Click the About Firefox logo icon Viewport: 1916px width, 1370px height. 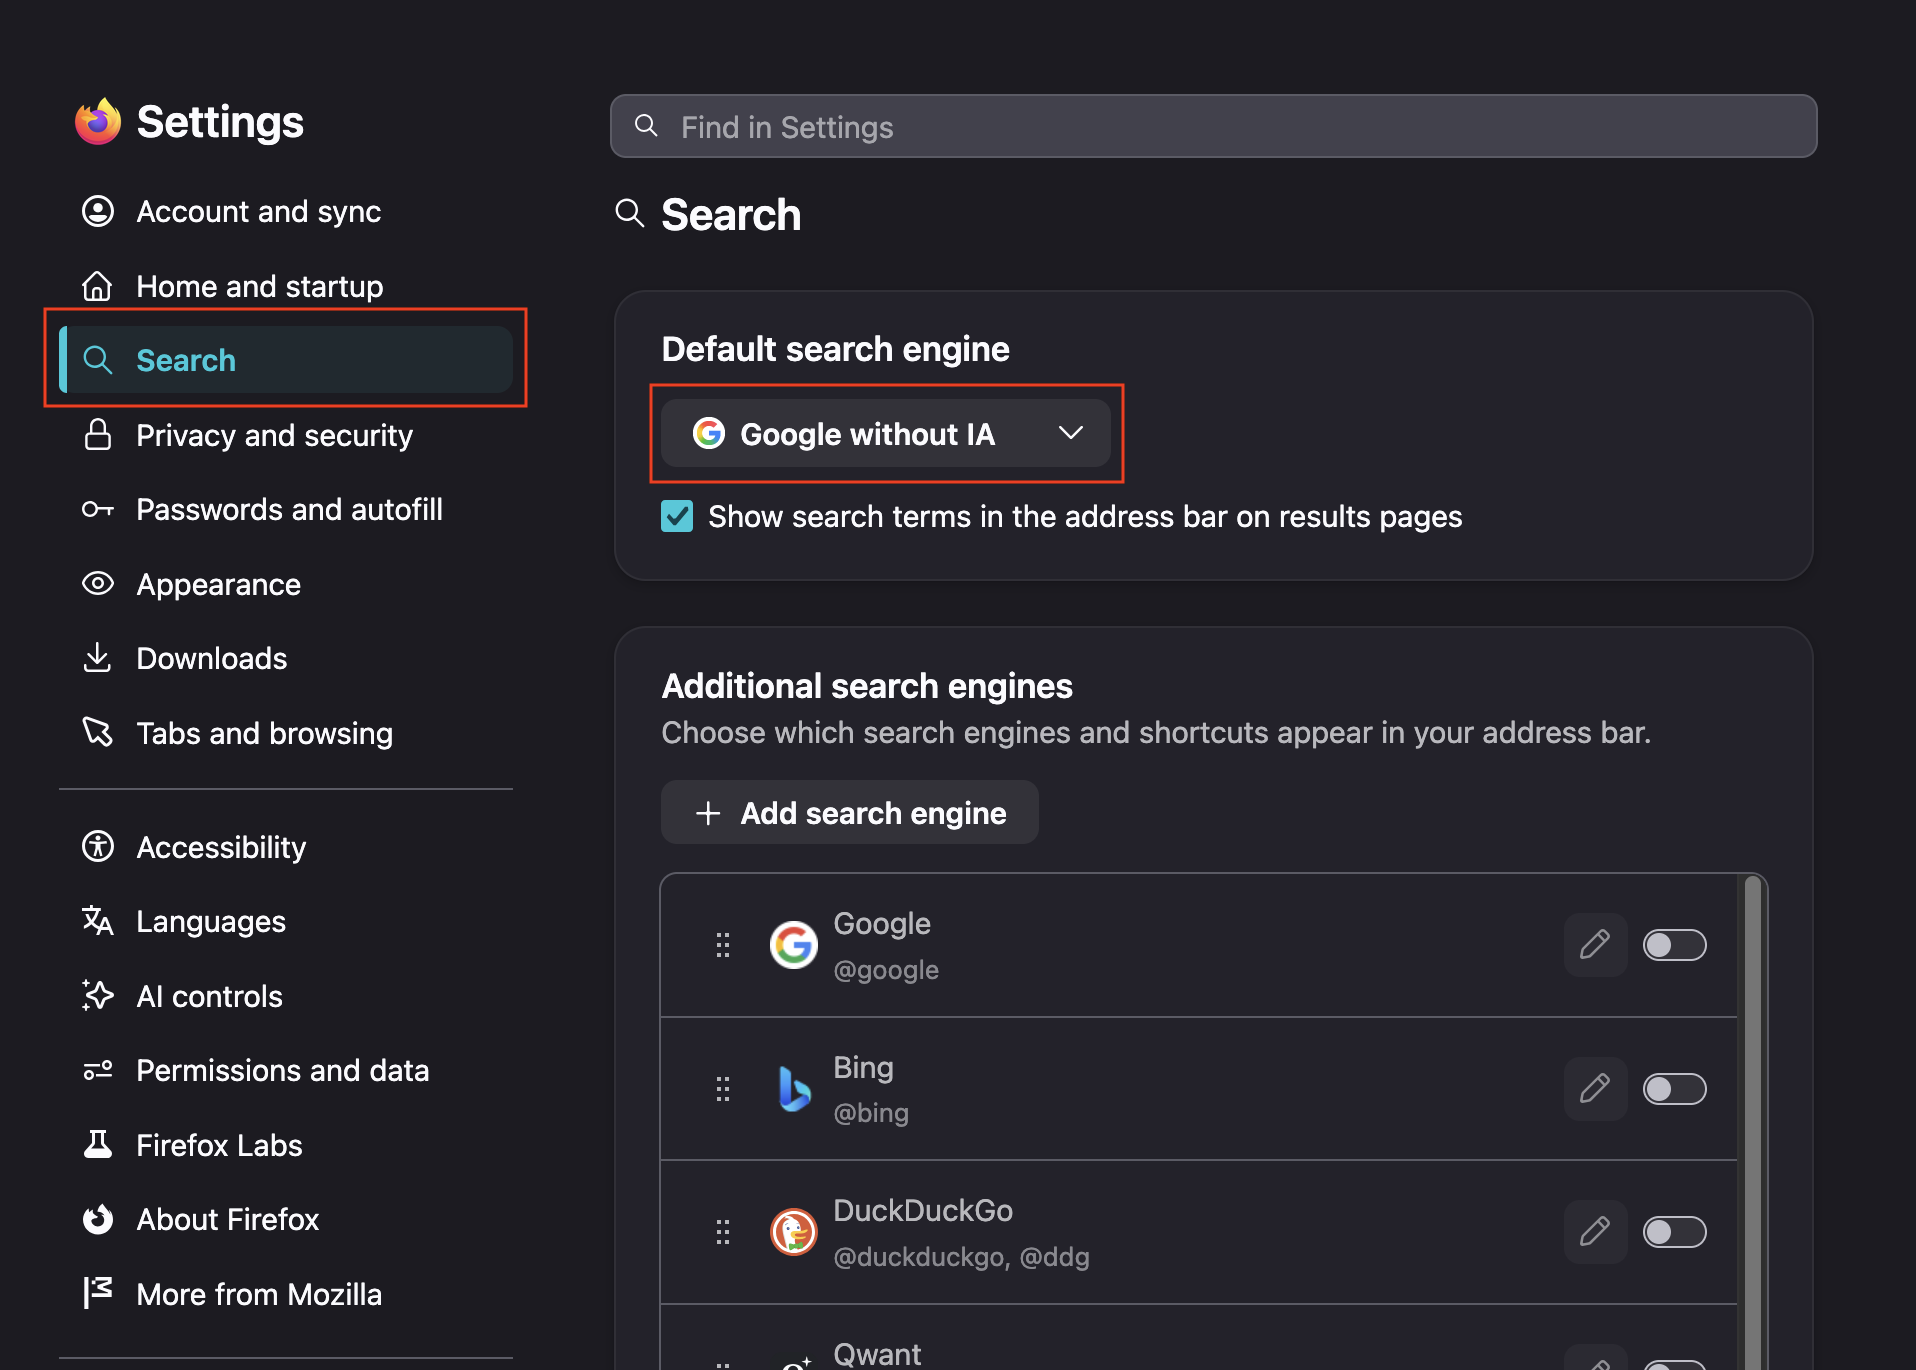click(98, 1219)
